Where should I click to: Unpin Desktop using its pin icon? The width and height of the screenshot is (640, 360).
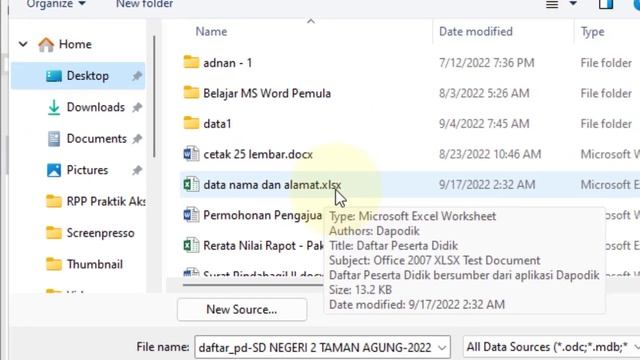click(137, 76)
